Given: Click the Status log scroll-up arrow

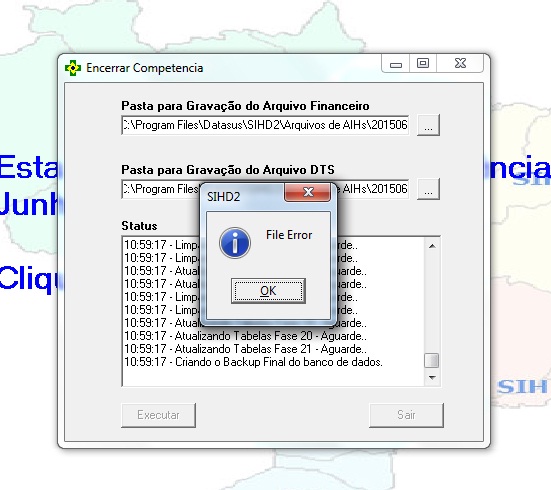Looking at the screenshot, I should [x=432, y=246].
